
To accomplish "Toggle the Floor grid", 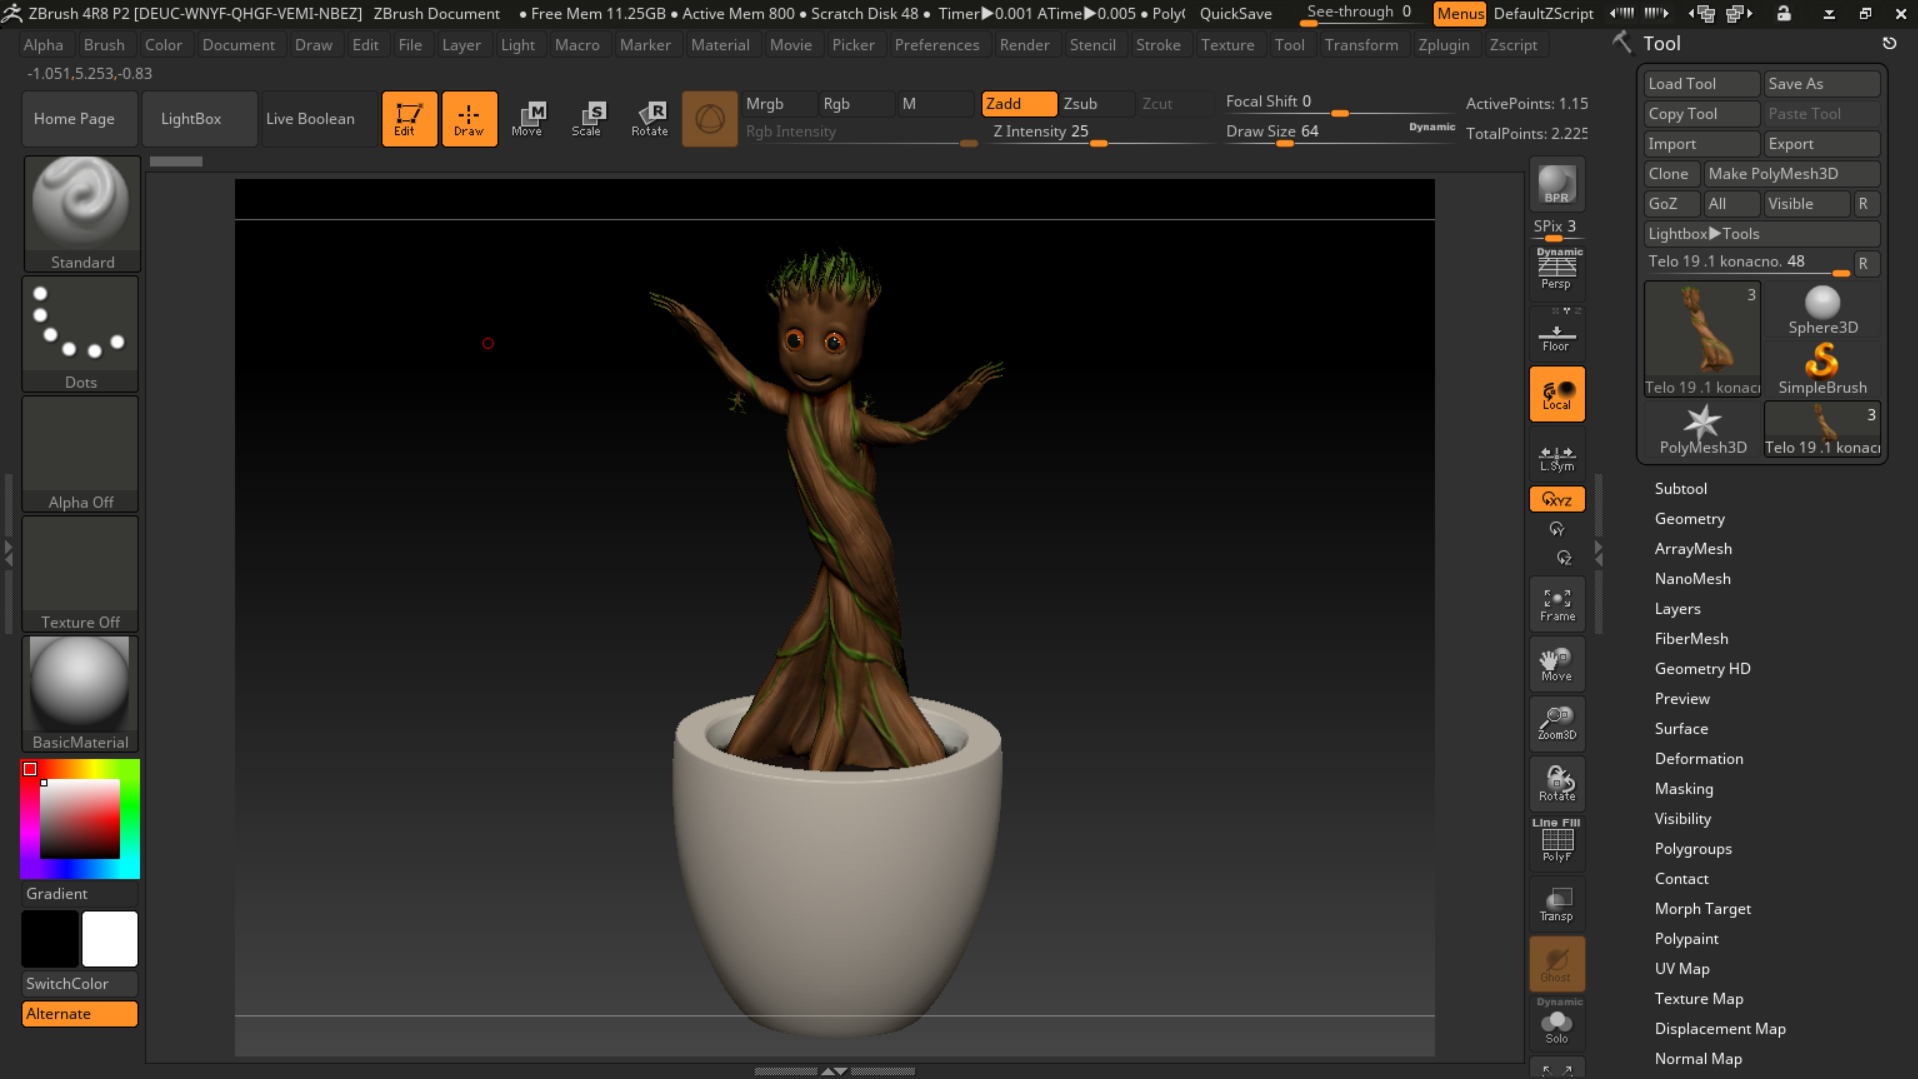I will (x=1556, y=333).
